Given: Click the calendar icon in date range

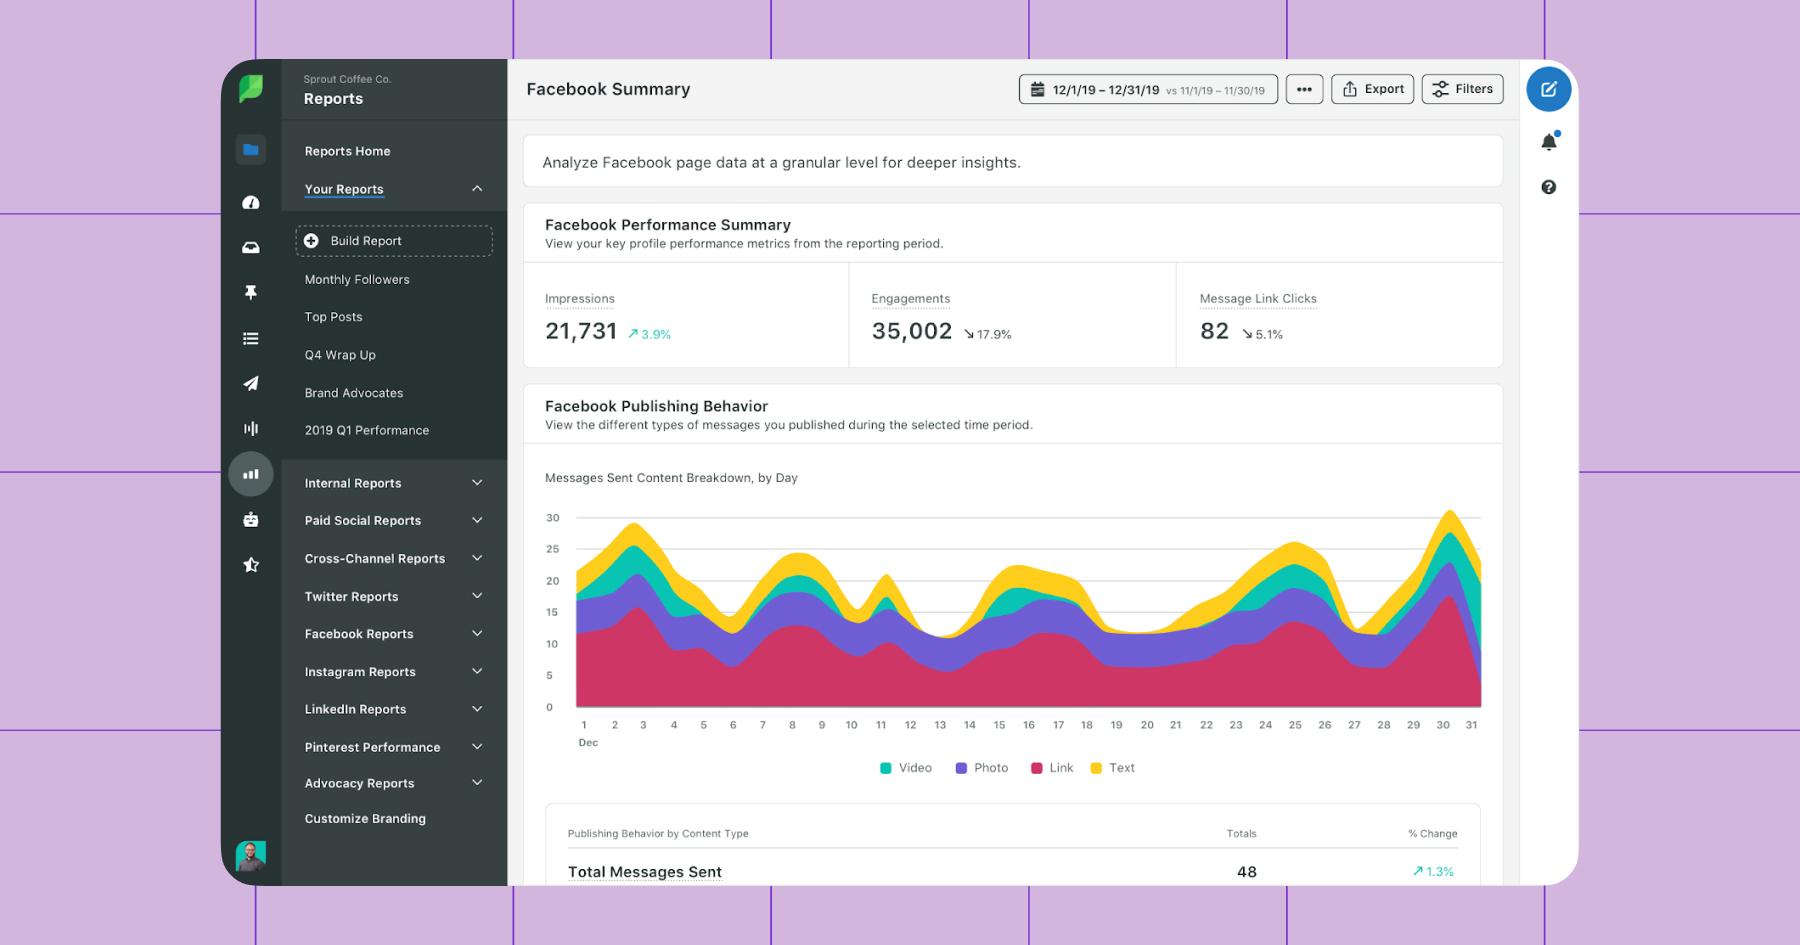Looking at the screenshot, I should click(x=1038, y=89).
